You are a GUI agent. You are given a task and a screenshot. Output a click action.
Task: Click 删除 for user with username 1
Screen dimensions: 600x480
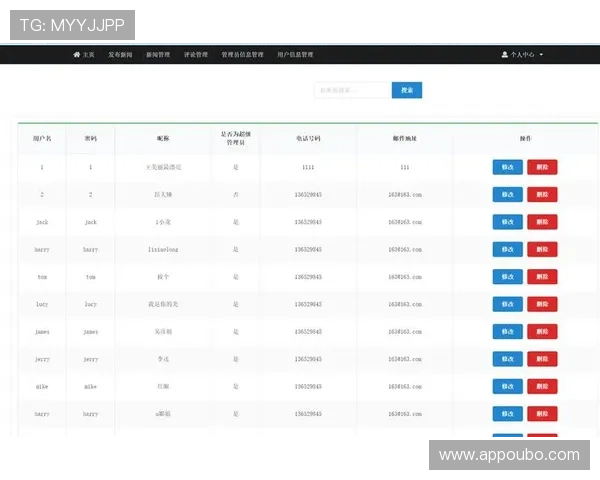[542, 167]
